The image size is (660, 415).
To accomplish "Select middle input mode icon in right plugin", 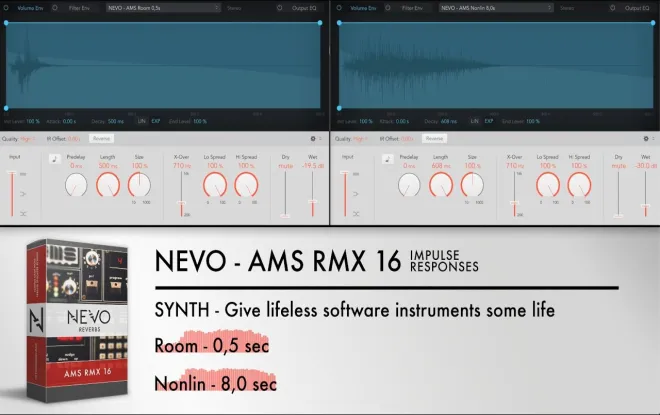I will pos(356,194).
